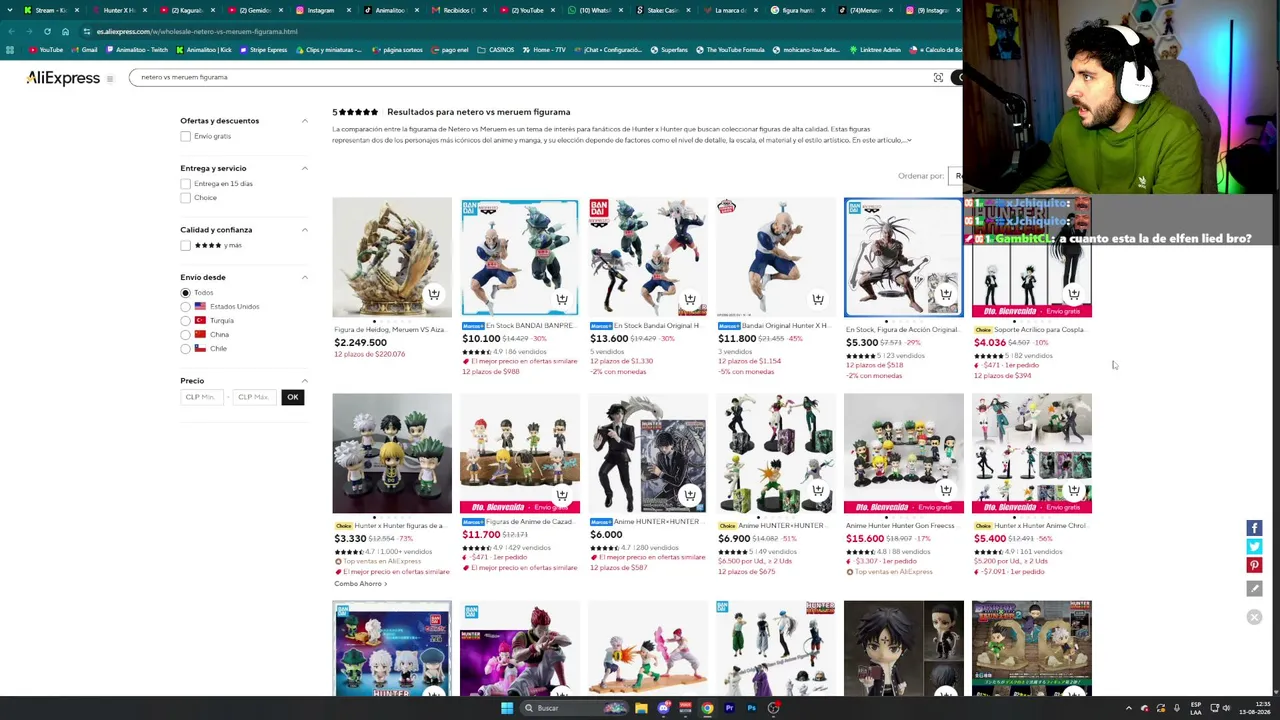Viewport: 1280px width, 720px height.
Task: Apply the price range with OK
Action: tap(293, 397)
